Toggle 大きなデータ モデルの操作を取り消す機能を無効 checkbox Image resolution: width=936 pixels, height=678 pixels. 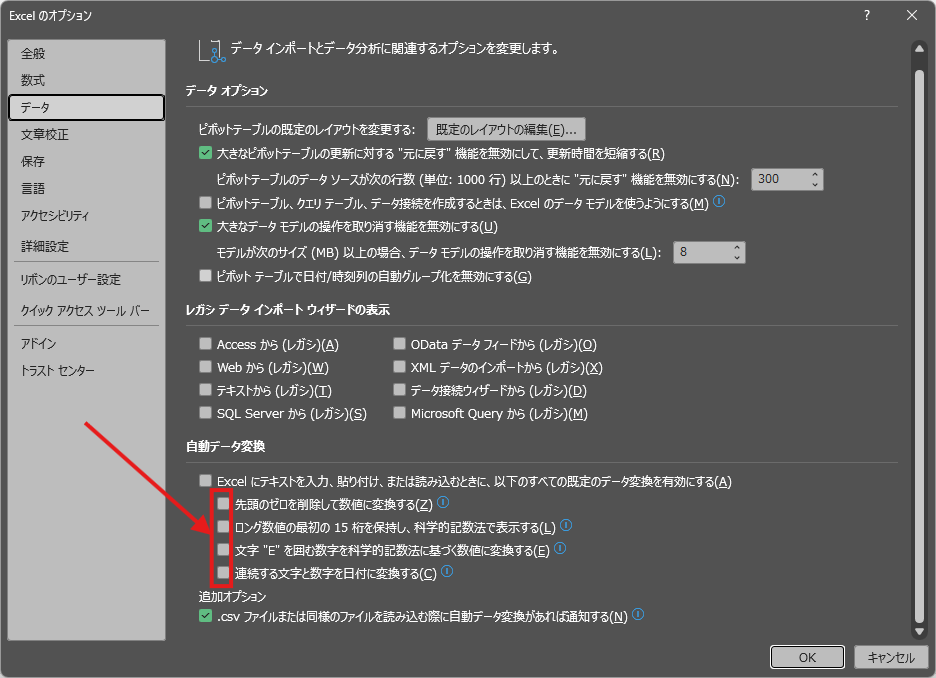205,226
